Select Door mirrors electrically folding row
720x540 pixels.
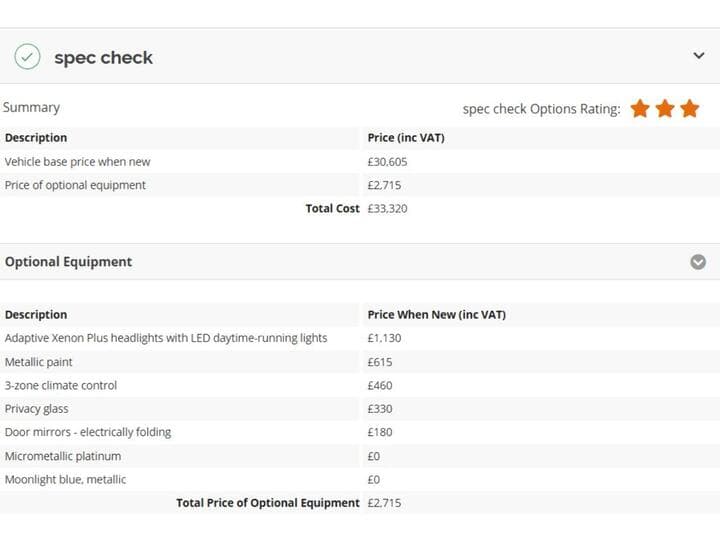tap(360, 432)
